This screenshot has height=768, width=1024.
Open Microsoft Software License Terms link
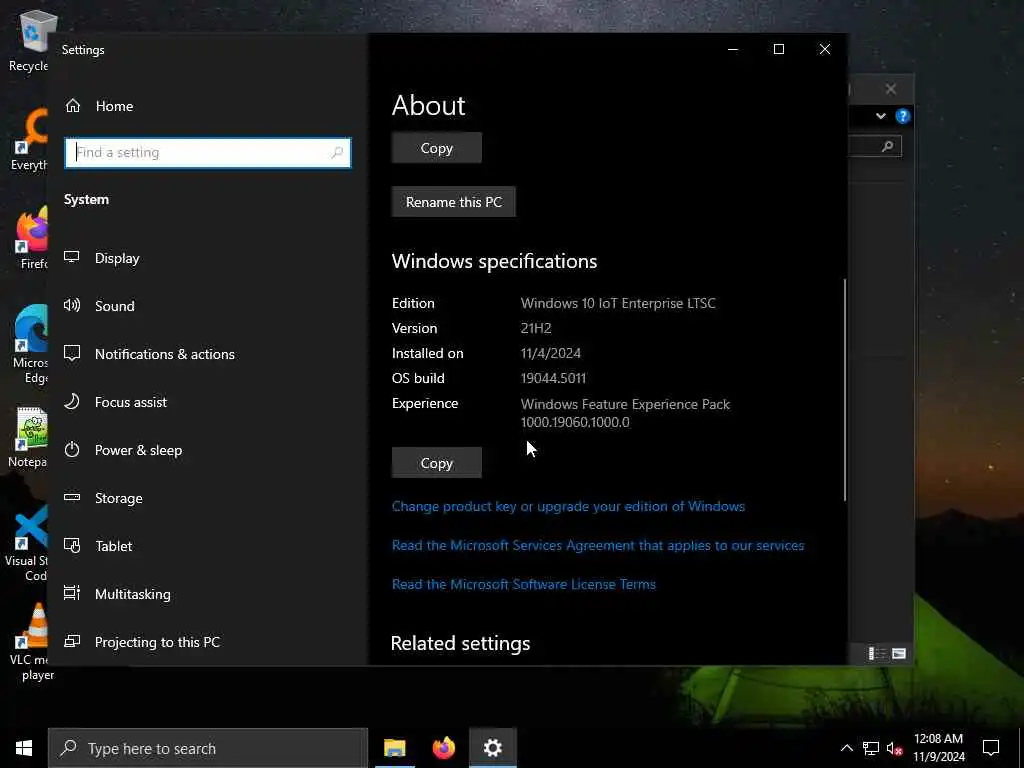tap(524, 584)
